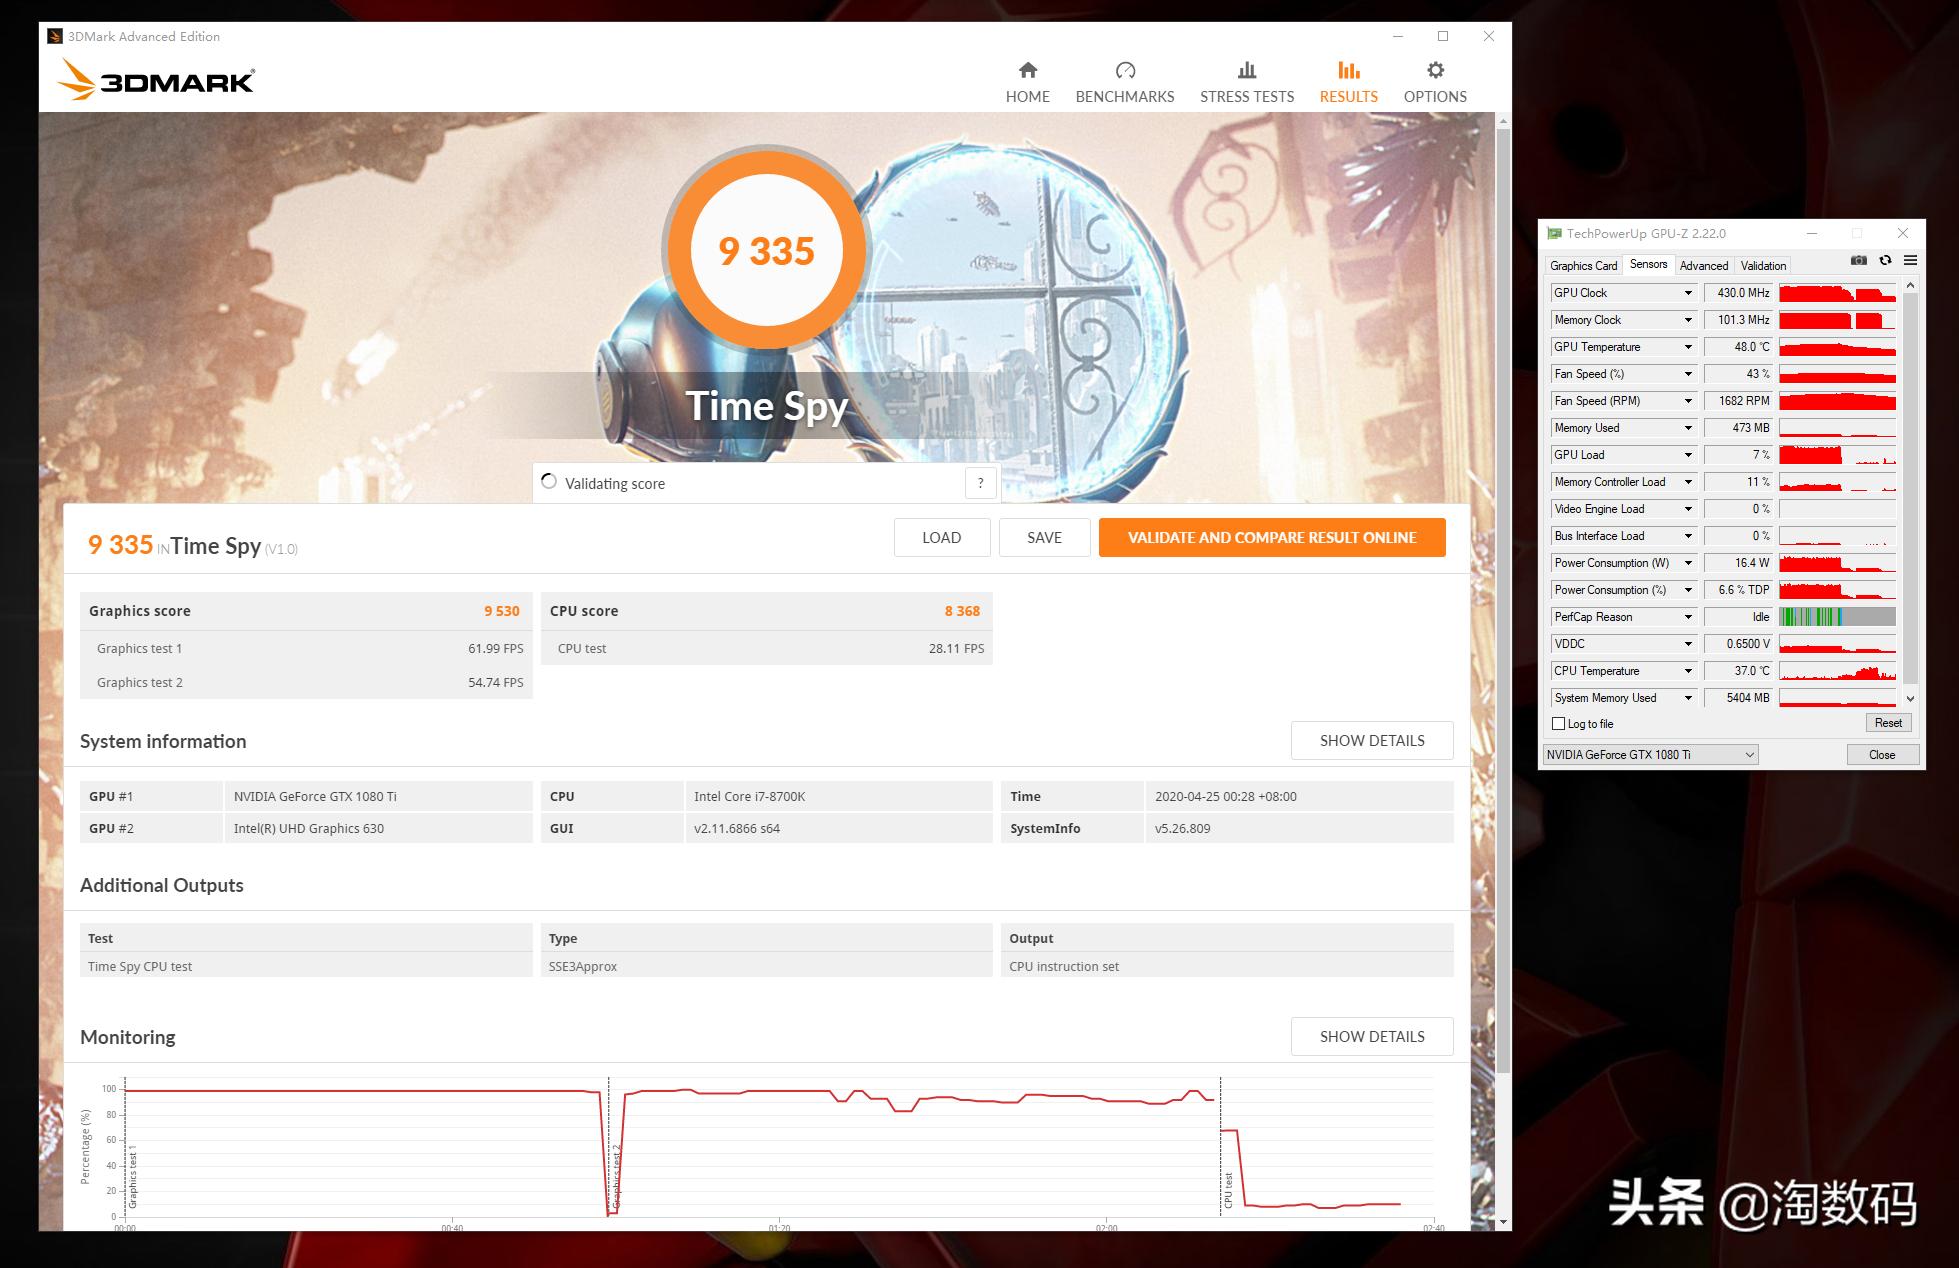
Task: Capture a screenshot with GPU-Z camera icon
Action: (x=1859, y=260)
